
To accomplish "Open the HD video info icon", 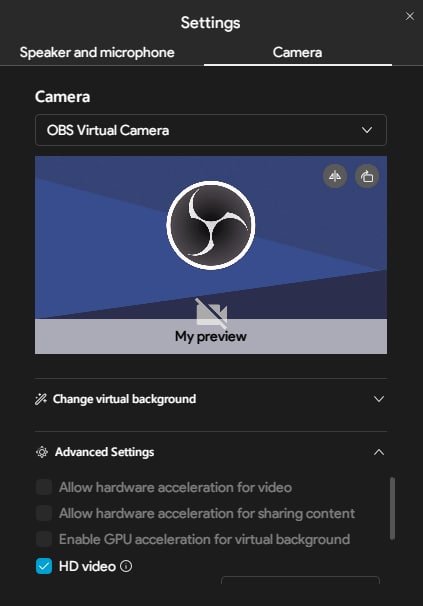I will pyautogui.click(x=126, y=566).
